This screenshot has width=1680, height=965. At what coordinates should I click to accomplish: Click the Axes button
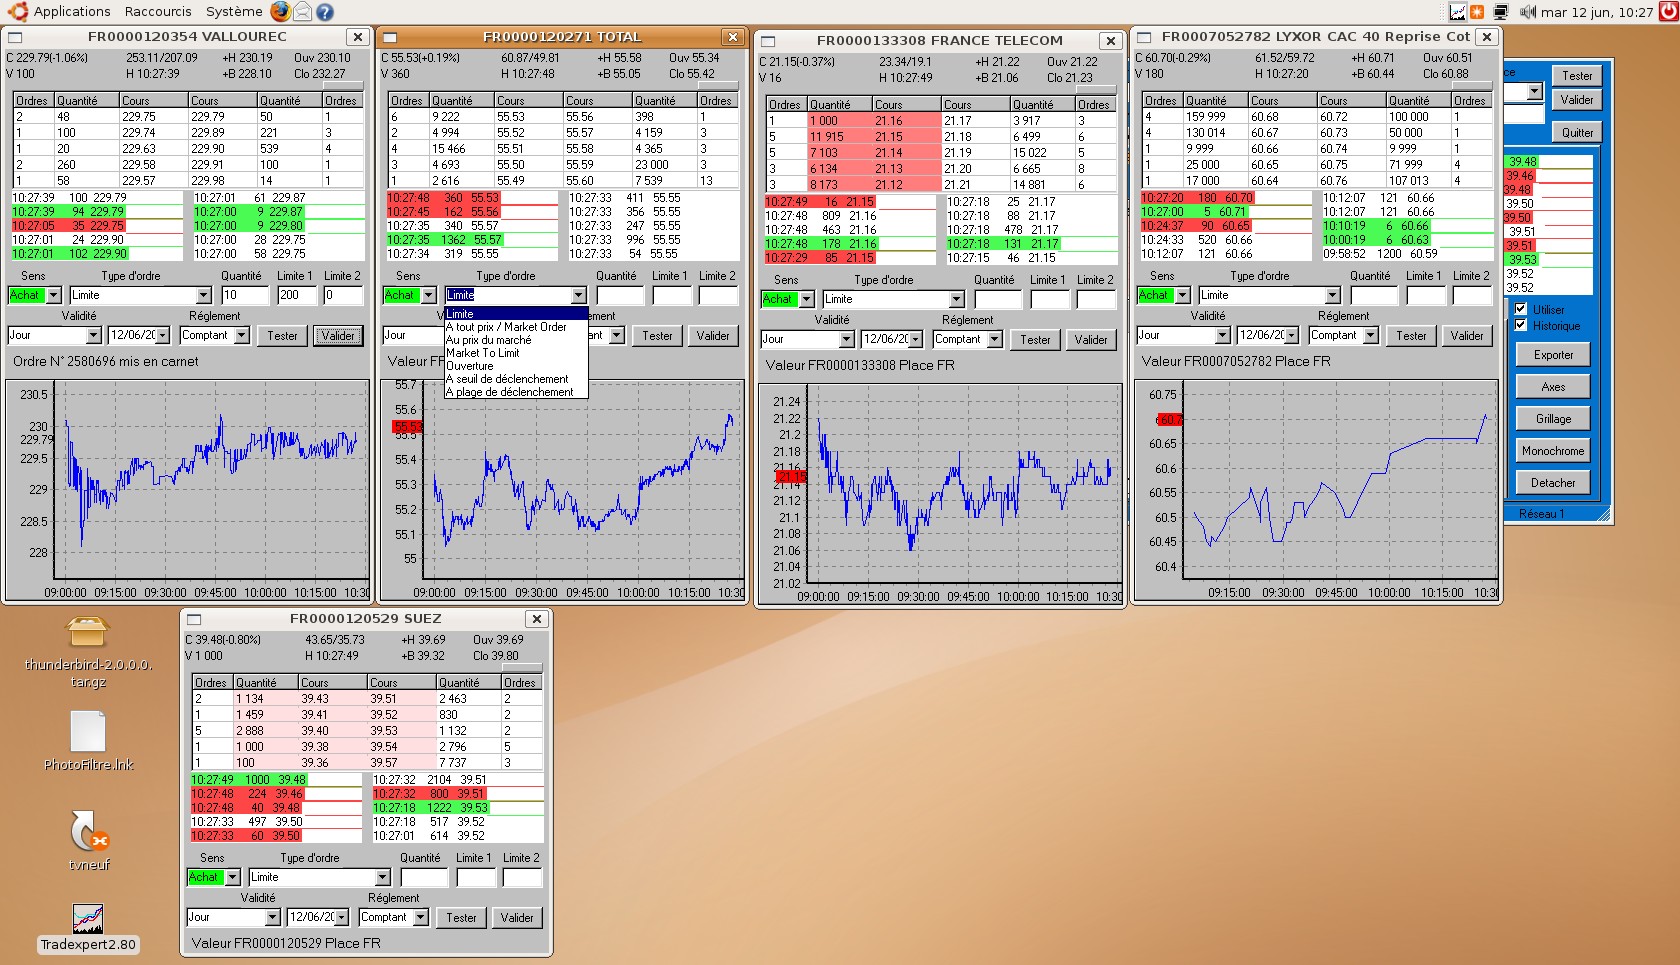[1553, 387]
